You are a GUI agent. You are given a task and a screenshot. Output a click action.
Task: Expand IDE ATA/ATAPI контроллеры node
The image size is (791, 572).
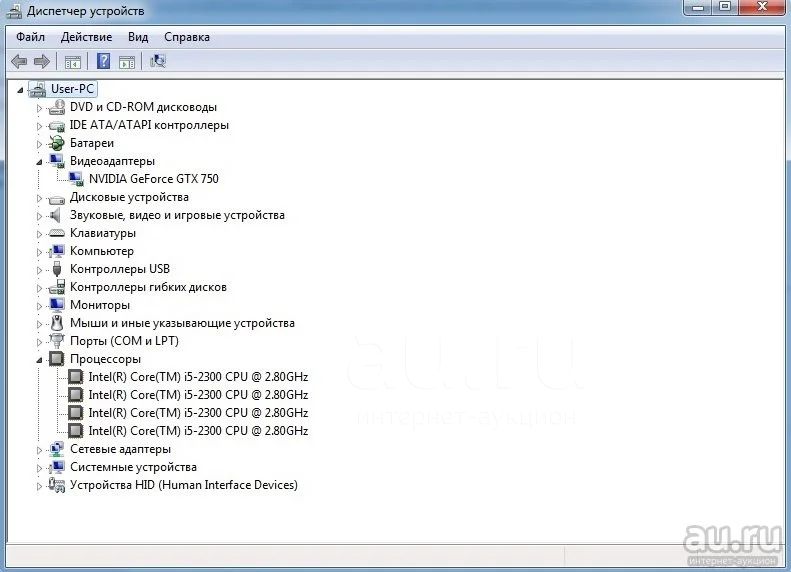tap(39, 126)
